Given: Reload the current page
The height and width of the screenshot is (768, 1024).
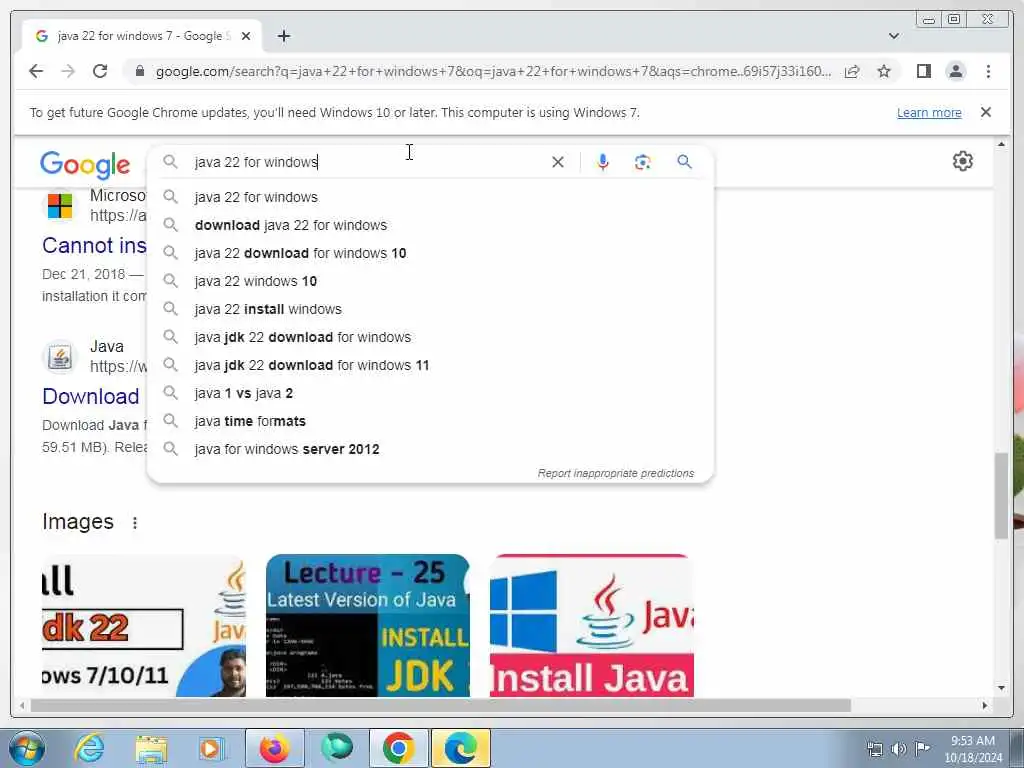Looking at the screenshot, I should tap(100, 71).
